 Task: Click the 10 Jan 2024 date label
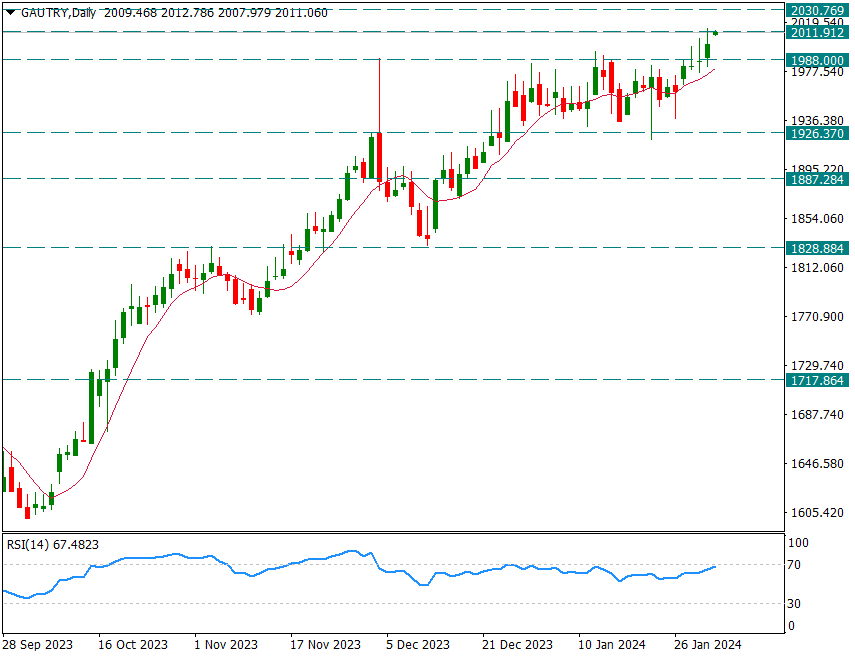(x=612, y=644)
